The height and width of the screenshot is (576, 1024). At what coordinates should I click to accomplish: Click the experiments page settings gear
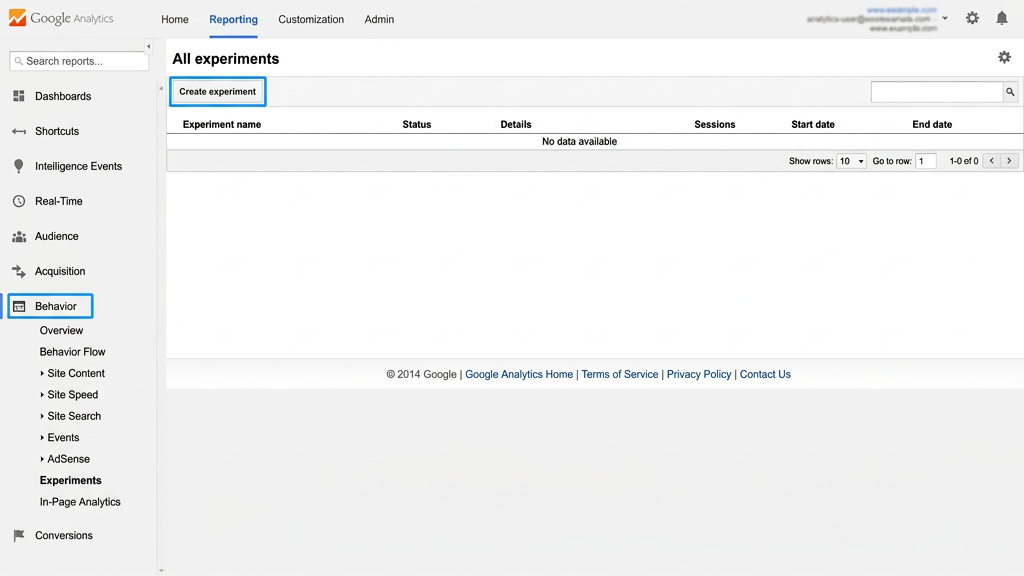pyautogui.click(x=1004, y=57)
